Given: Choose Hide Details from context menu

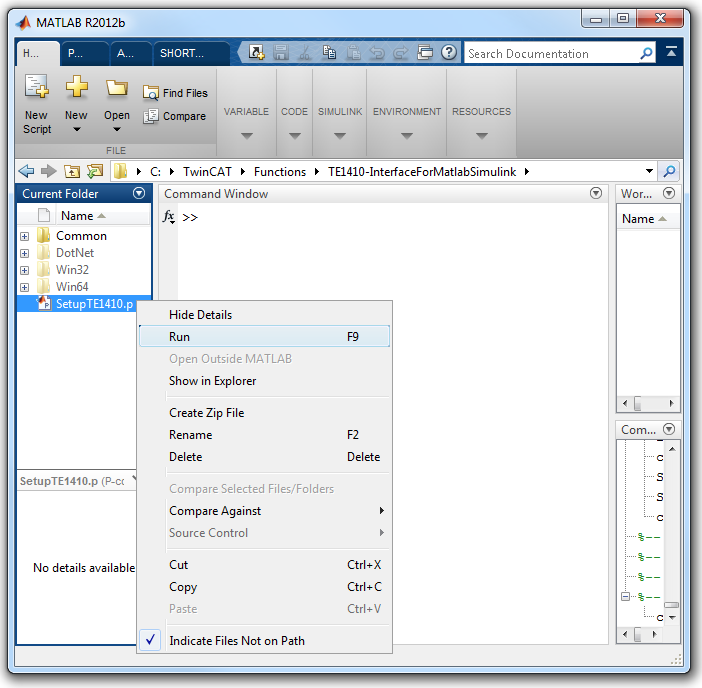Looking at the screenshot, I should coord(264,315).
